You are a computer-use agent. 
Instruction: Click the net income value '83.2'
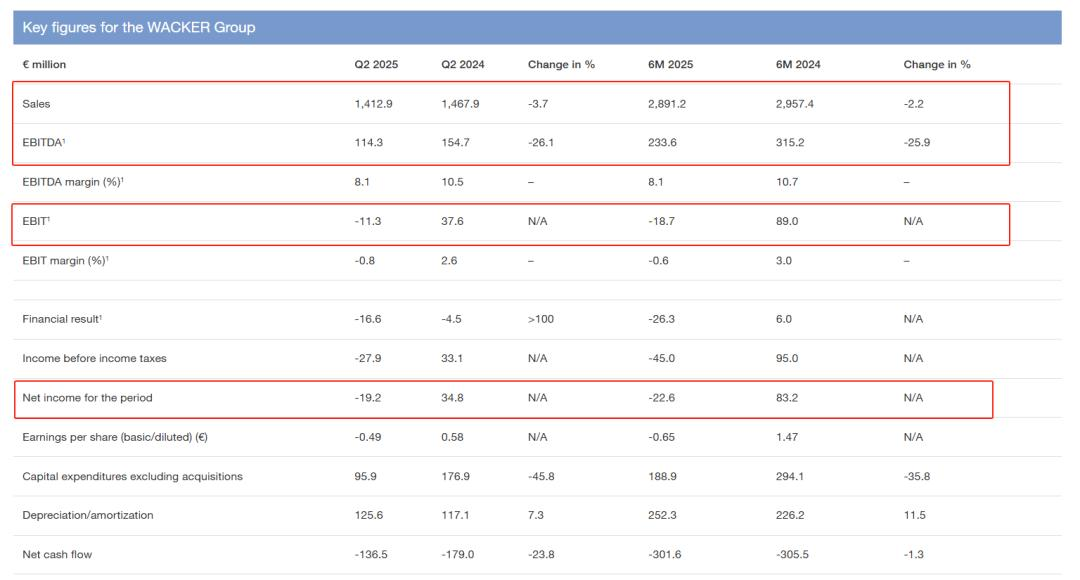pyautogui.click(x=787, y=397)
